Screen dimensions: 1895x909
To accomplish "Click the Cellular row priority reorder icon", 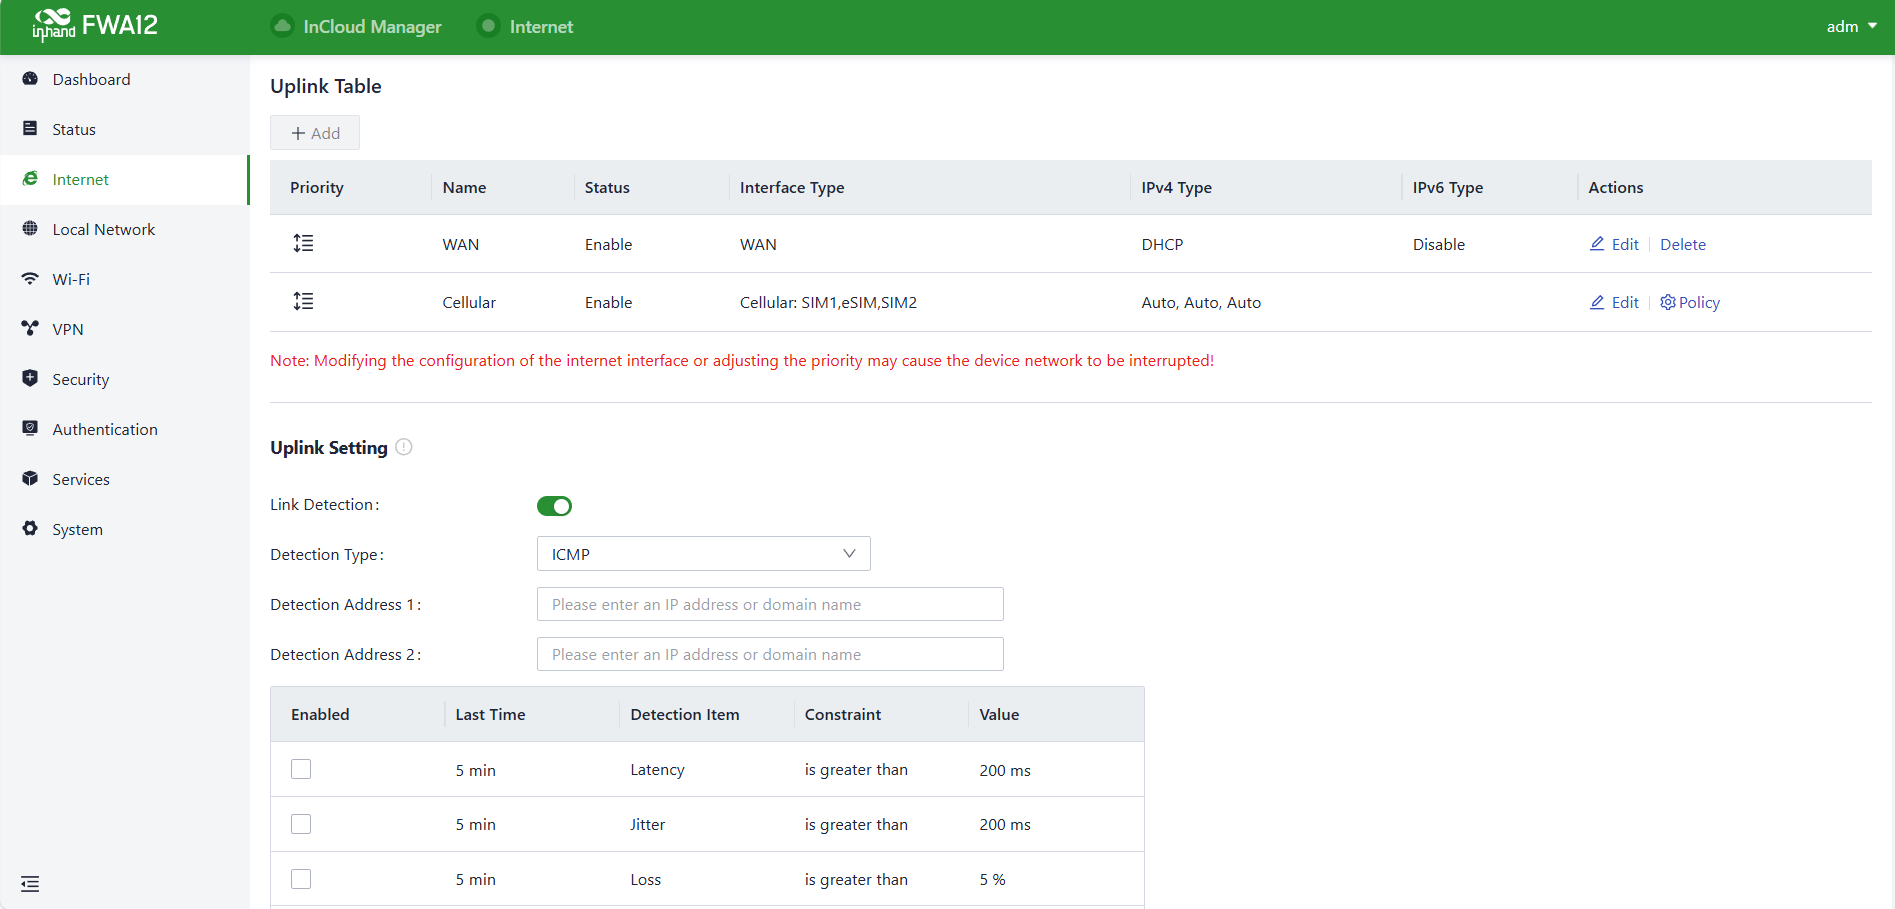I will [303, 301].
